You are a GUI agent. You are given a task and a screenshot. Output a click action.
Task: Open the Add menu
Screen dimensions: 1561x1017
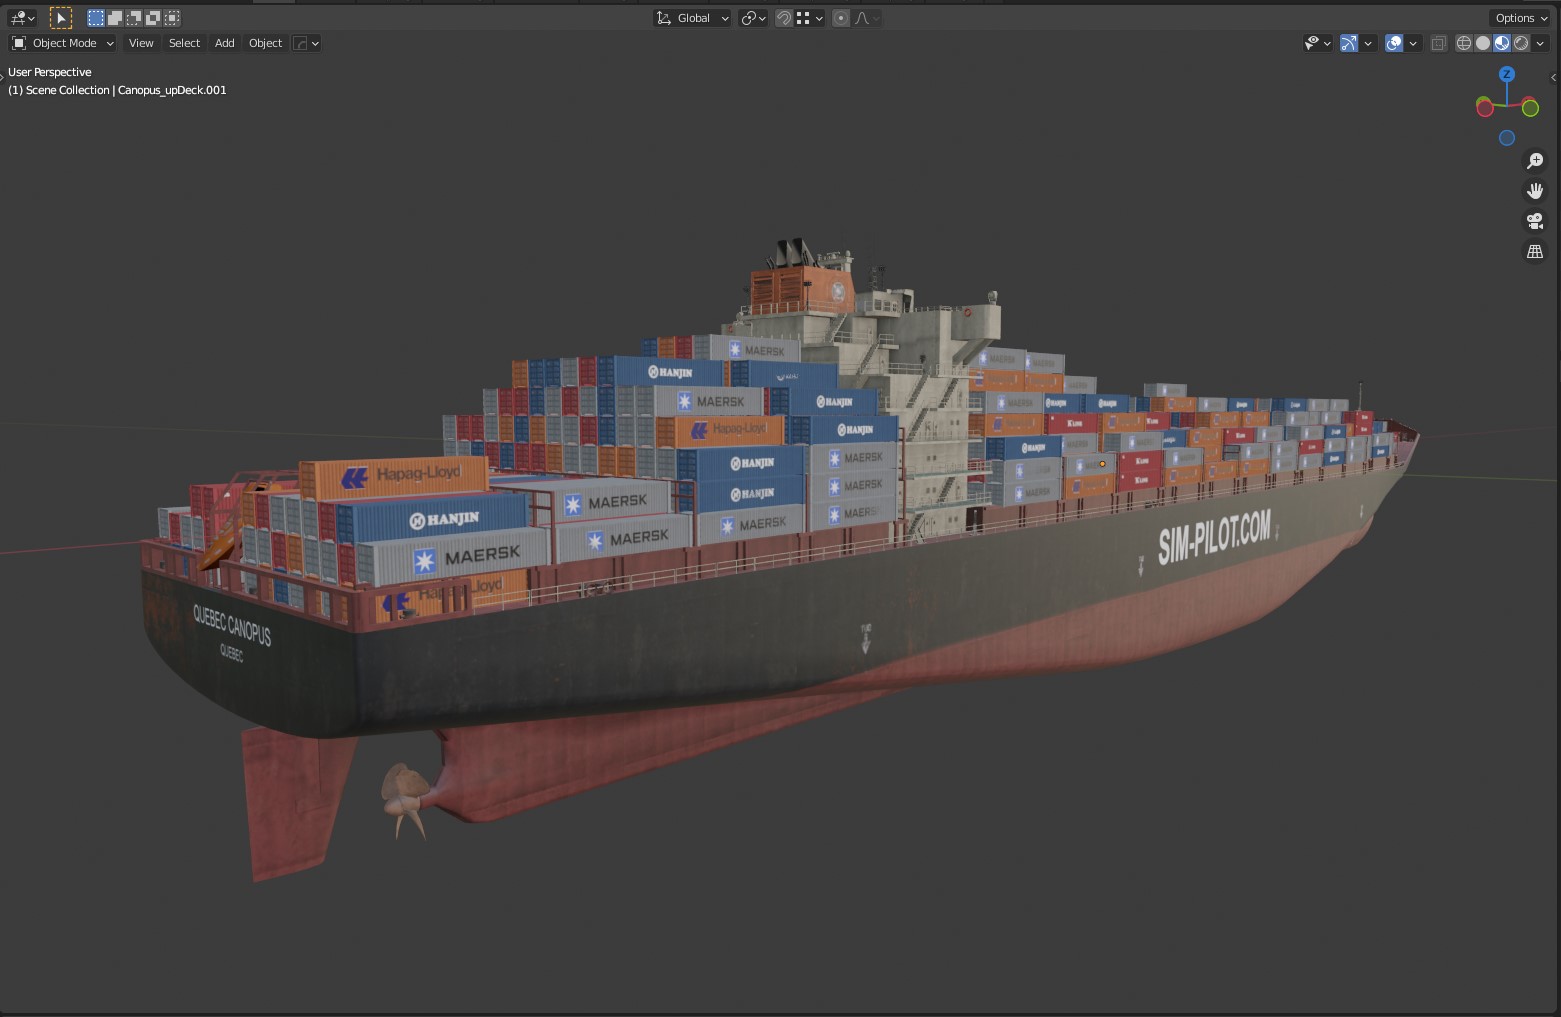click(225, 43)
